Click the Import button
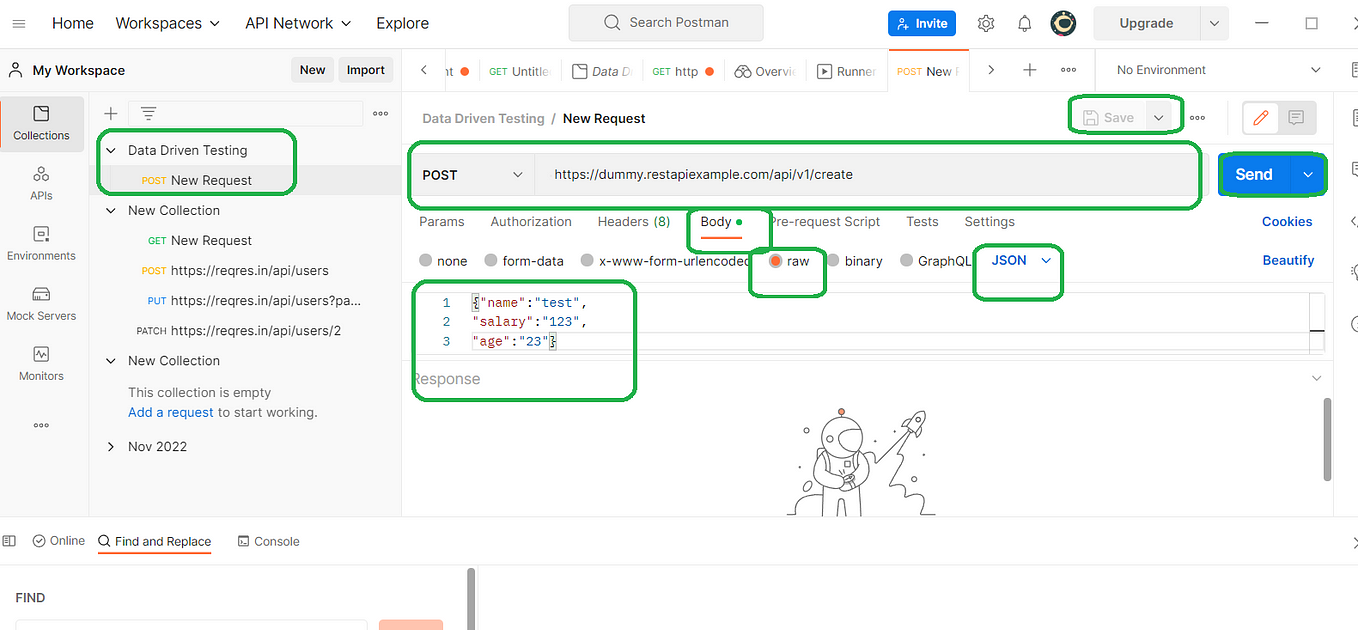 click(x=366, y=70)
